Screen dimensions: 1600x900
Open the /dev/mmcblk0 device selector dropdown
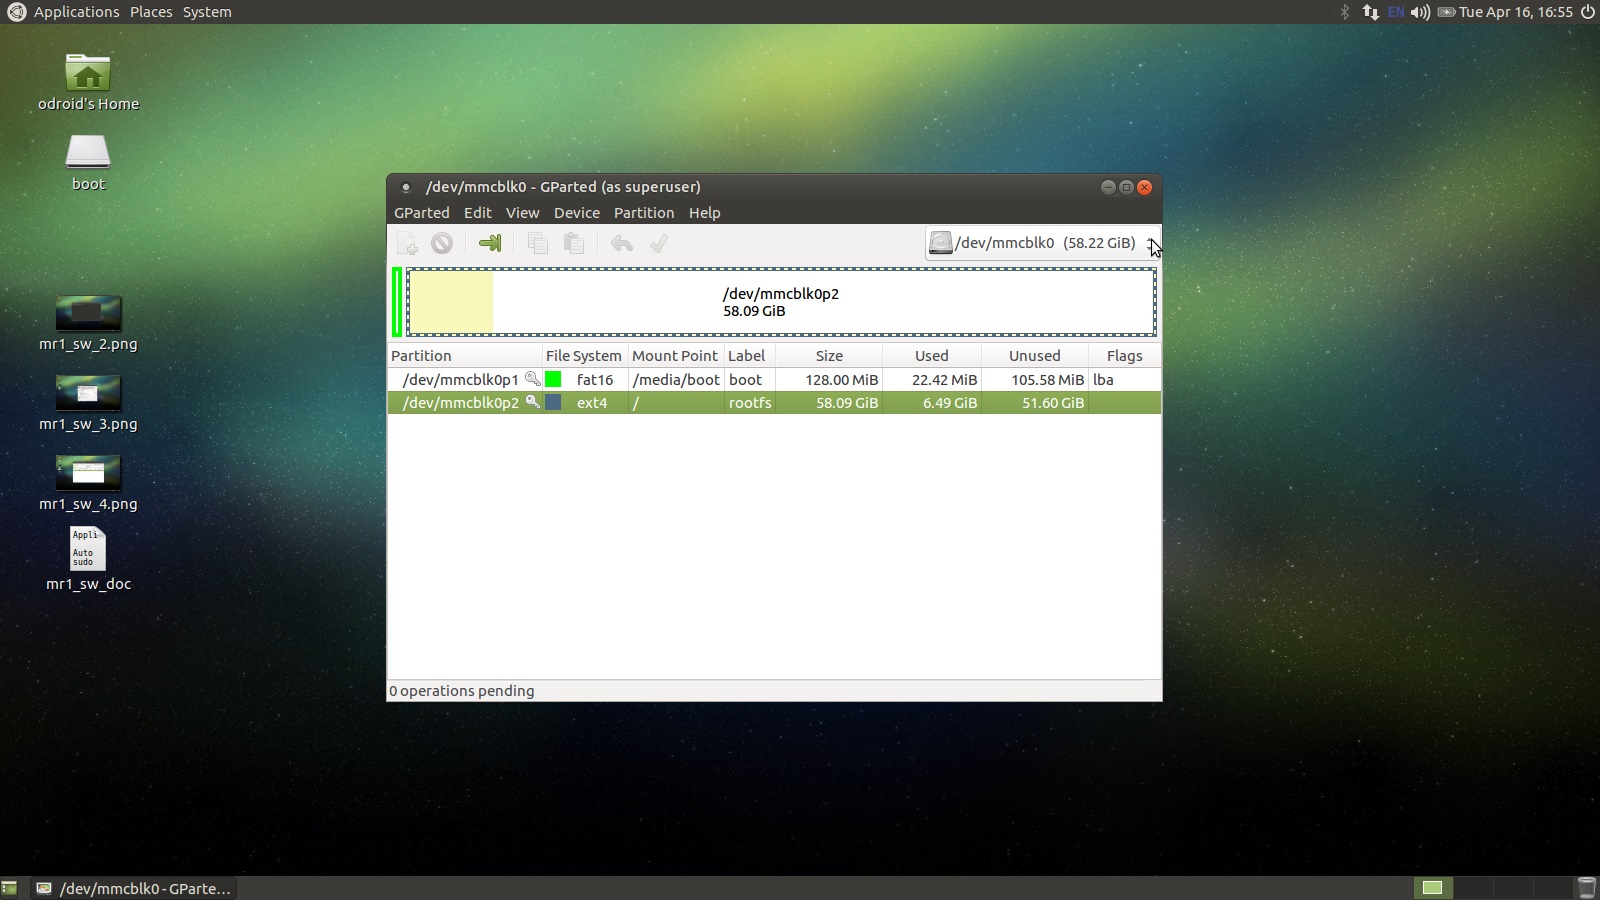1042,243
